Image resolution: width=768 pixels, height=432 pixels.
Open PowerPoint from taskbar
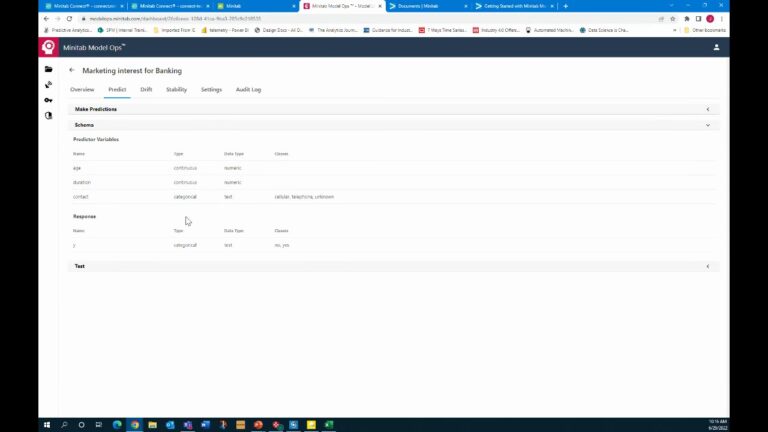click(258, 425)
